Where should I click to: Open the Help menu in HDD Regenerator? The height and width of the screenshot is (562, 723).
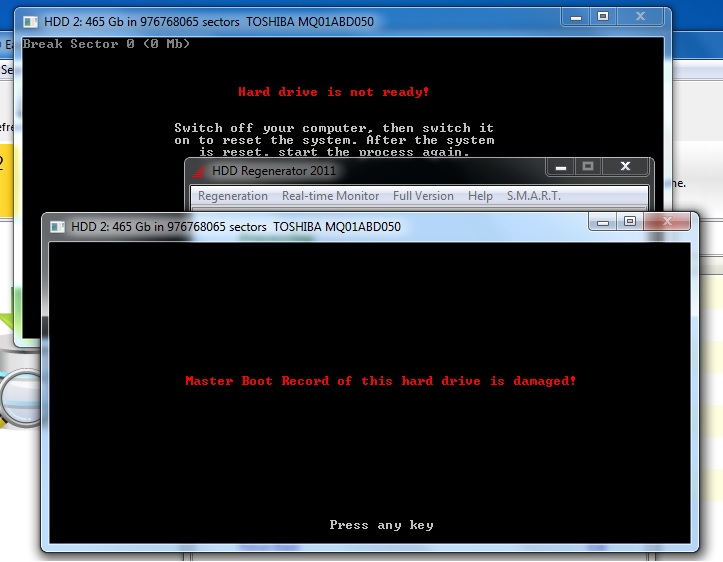pos(480,196)
